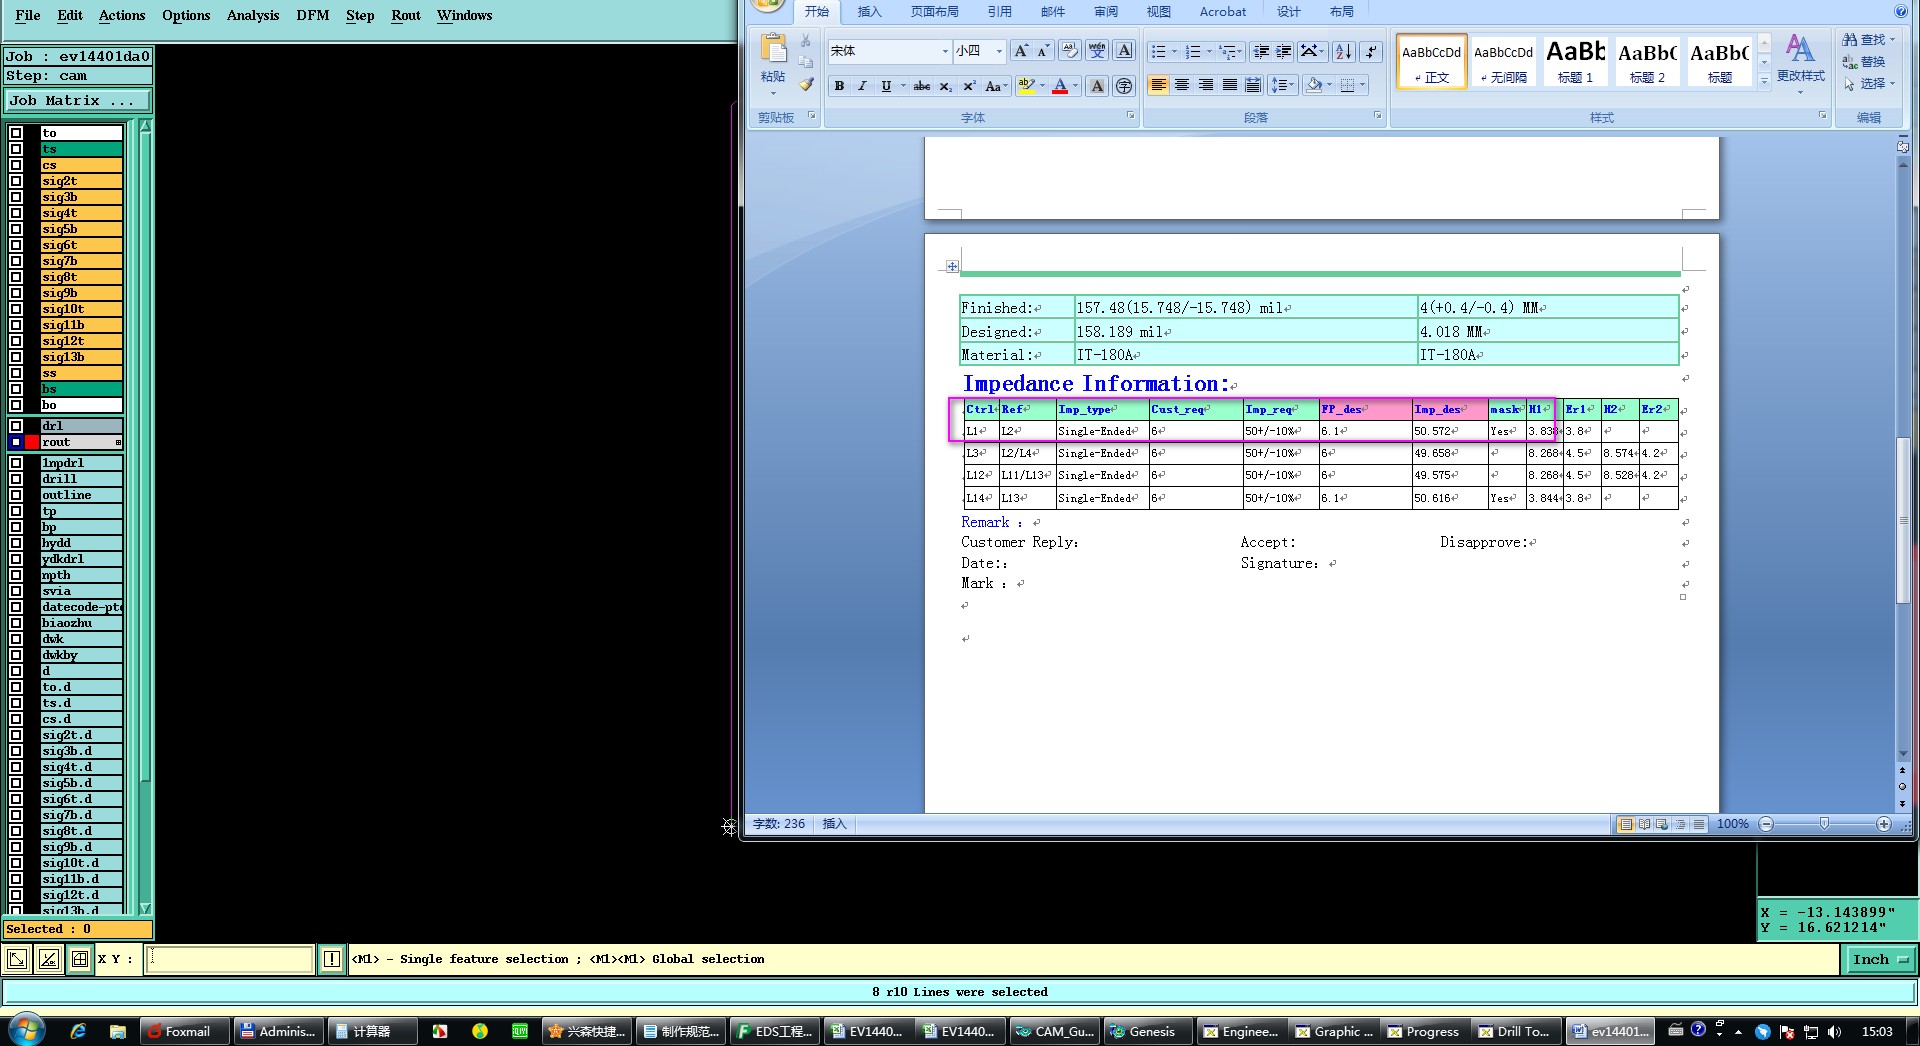Screen dimensions: 1920x1046
Task: Toggle the 'biaozhu' layer checkbox
Action: click(x=16, y=623)
